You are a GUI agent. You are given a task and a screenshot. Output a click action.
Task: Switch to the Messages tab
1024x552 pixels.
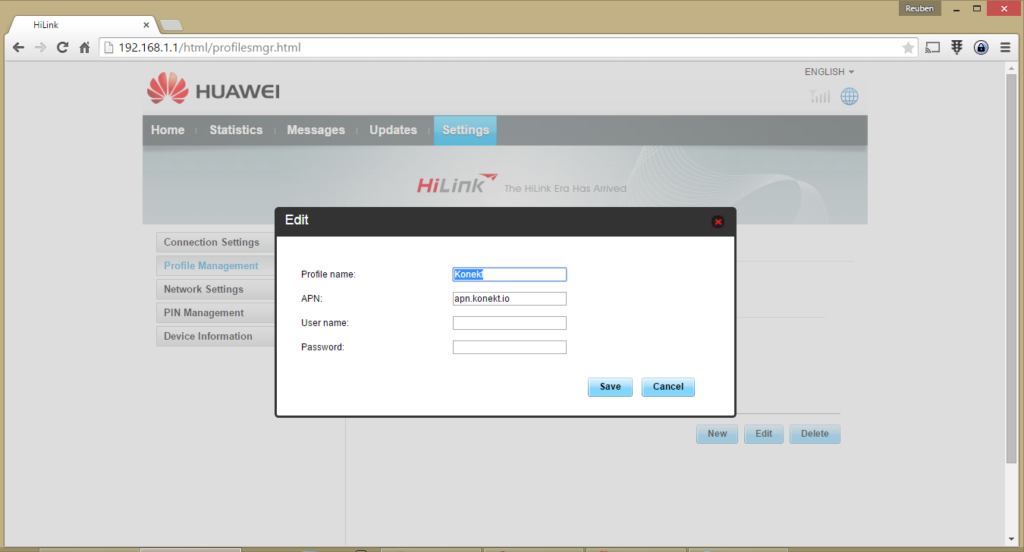pos(315,130)
